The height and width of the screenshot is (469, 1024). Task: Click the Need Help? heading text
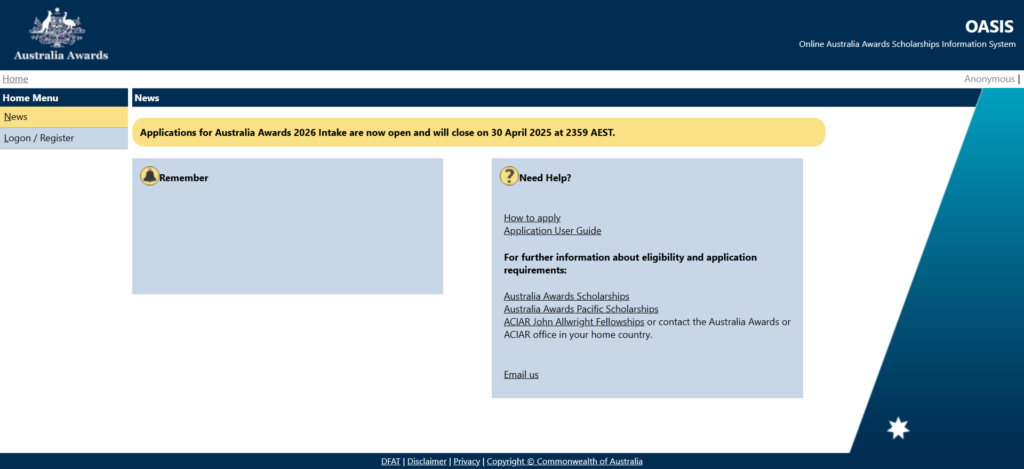click(545, 178)
